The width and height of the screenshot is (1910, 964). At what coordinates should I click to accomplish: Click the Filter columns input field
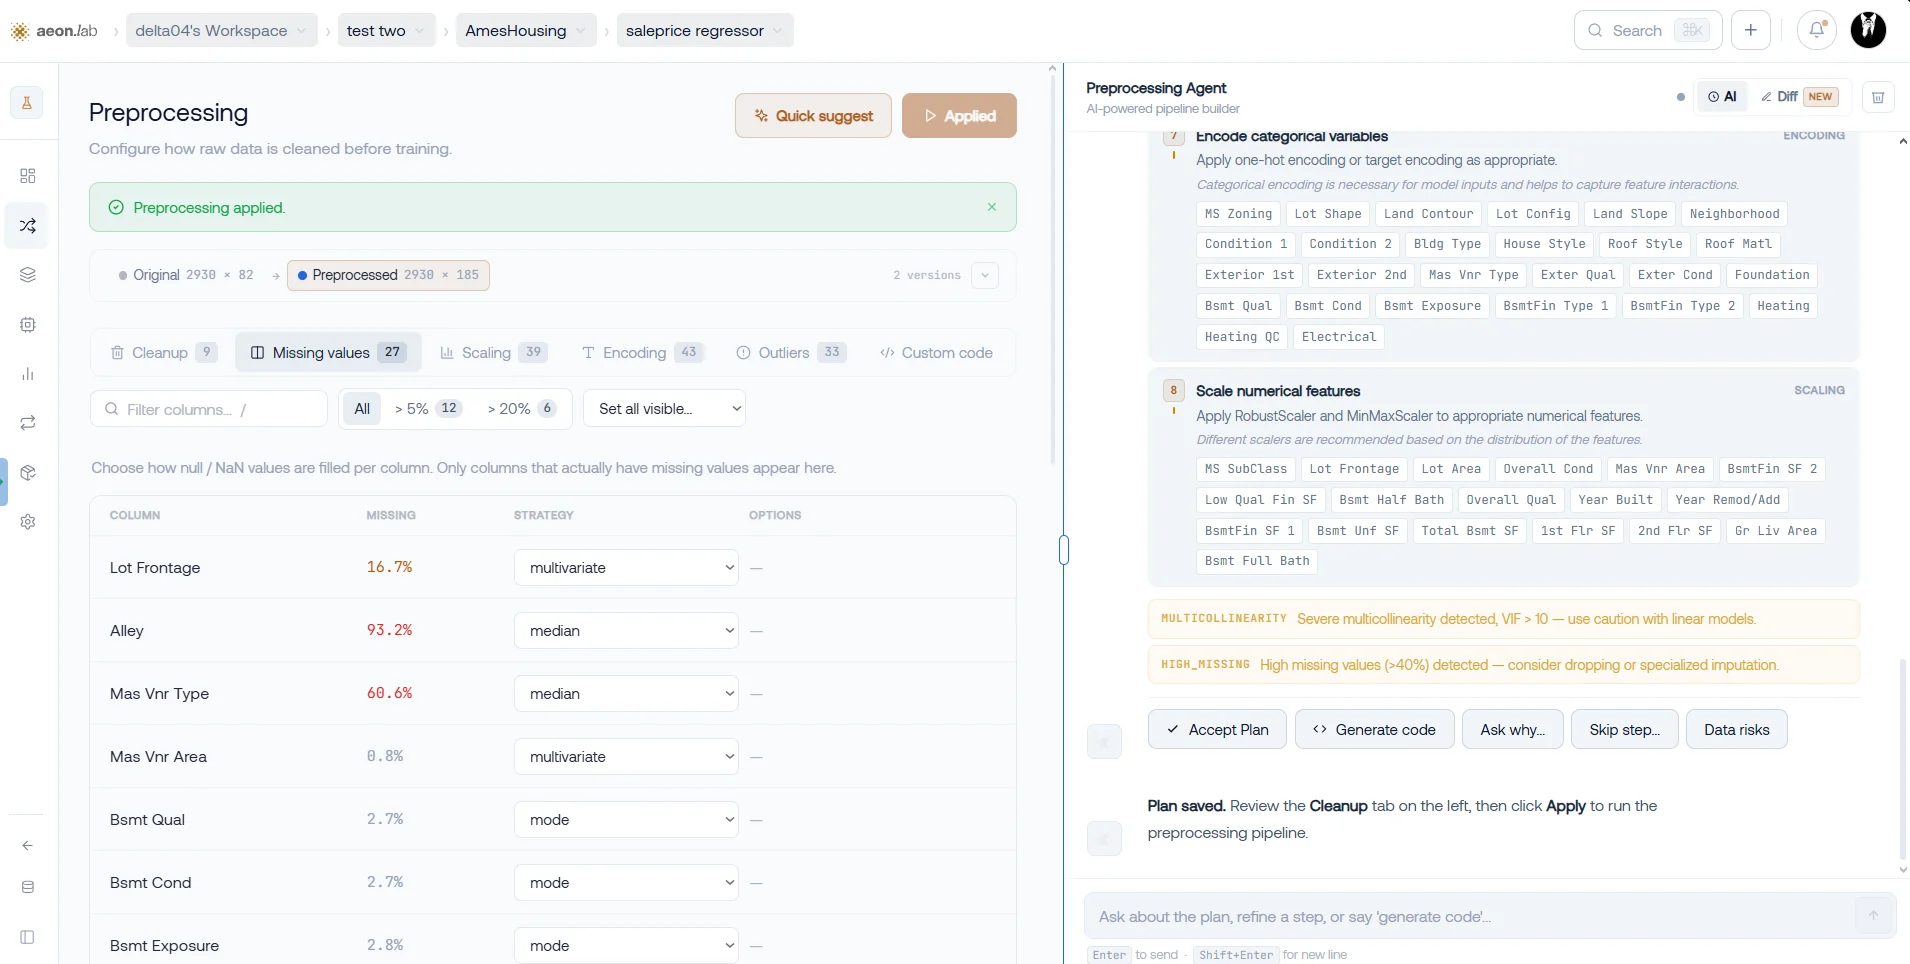click(209, 409)
